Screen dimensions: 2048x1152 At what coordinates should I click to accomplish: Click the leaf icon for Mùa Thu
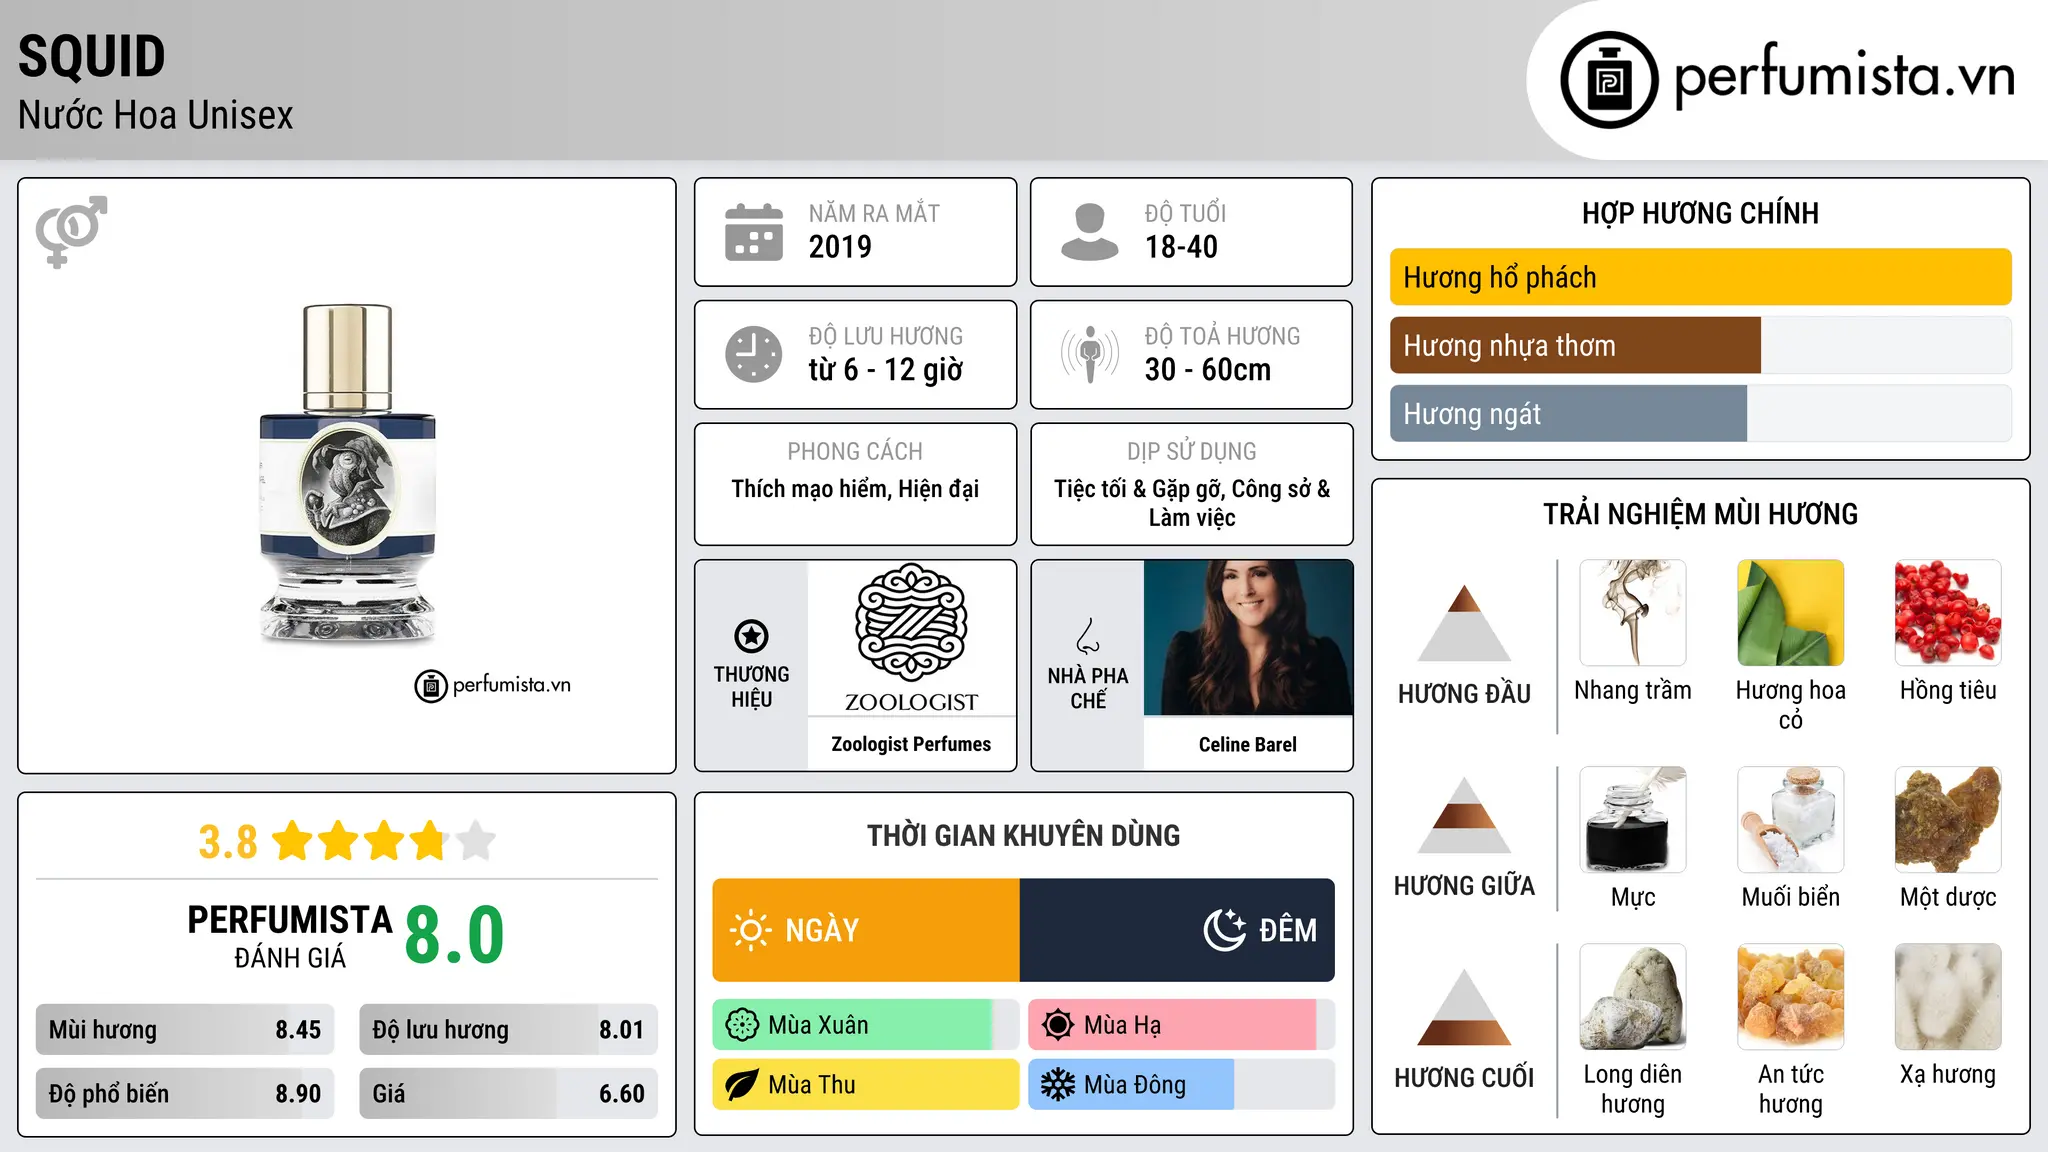click(x=742, y=1085)
